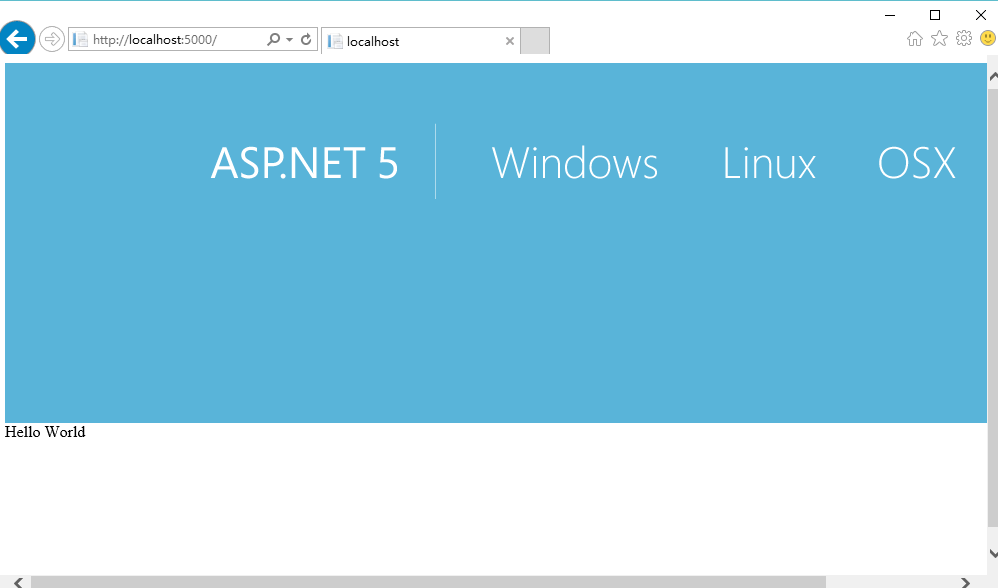Click the Hello World text
998x588 pixels.
(x=45, y=432)
